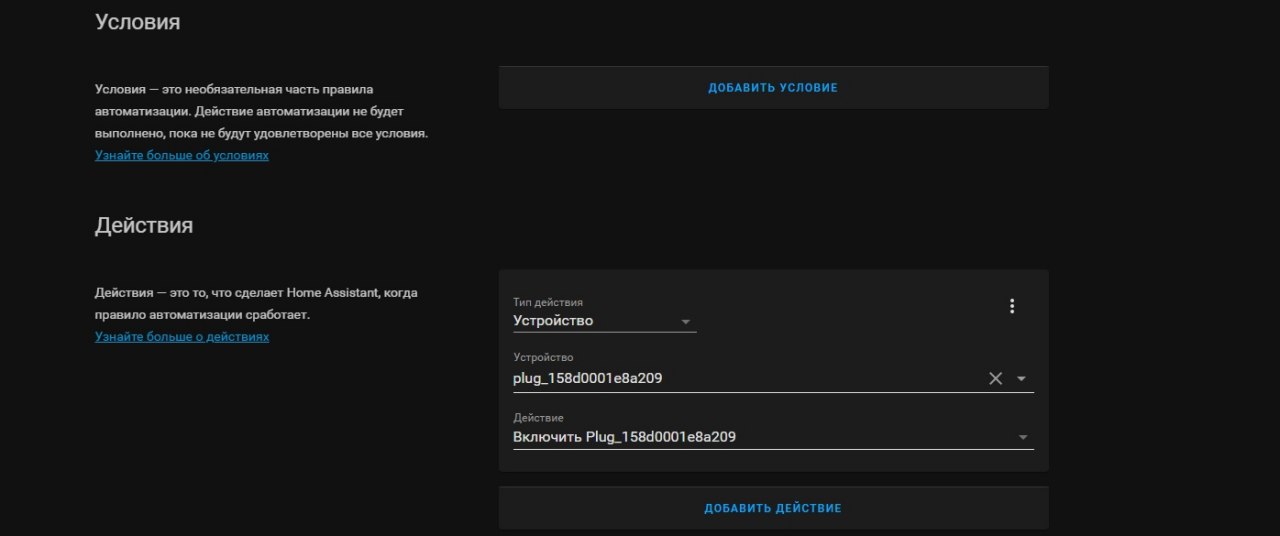Click the Действия section heading
Viewport: 1280px width, 536px height.
[x=144, y=225]
